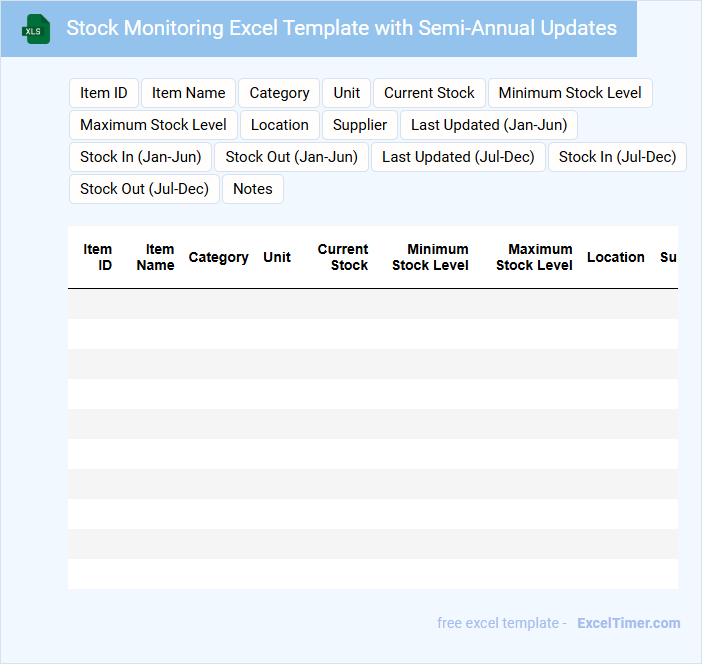Click the Stock In (Jan-Jun) tag

pyautogui.click(x=141, y=157)
